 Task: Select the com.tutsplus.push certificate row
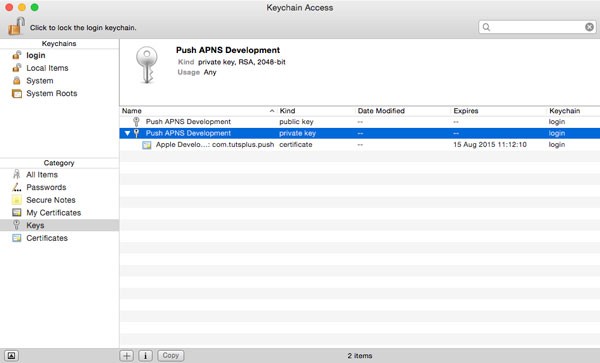click(x=360, y=145)
